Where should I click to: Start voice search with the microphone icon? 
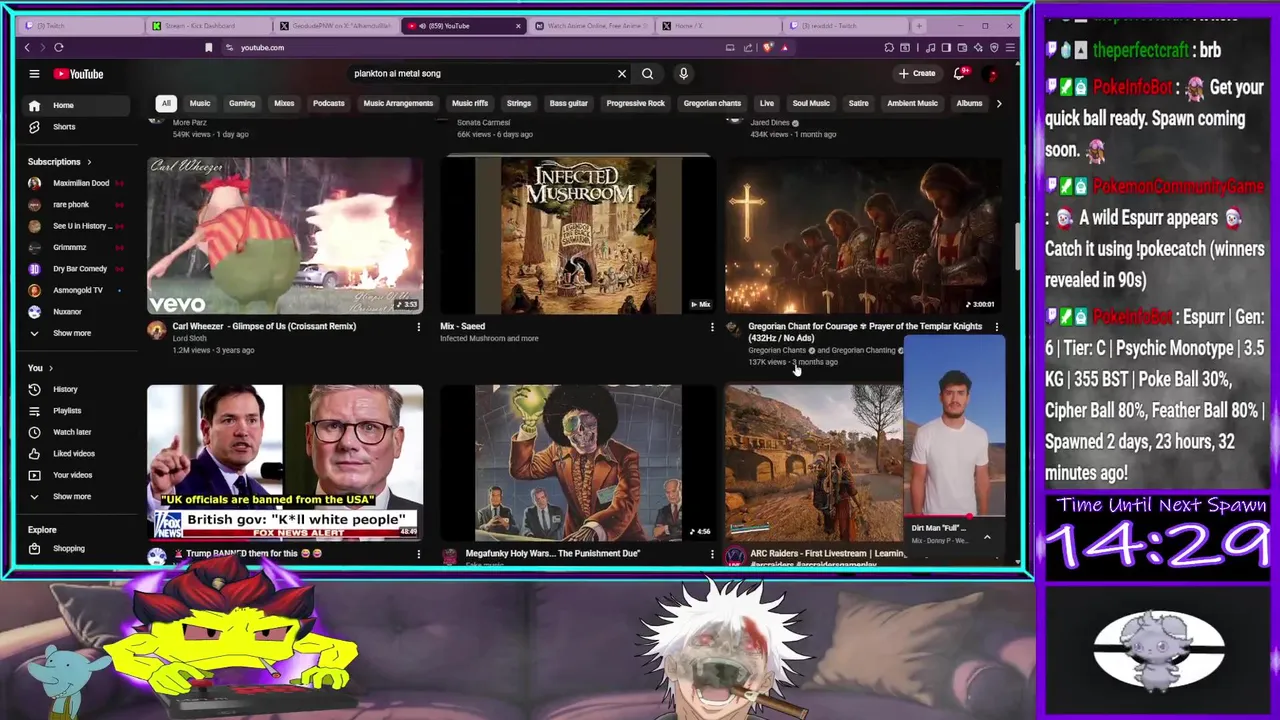point(684,73)
